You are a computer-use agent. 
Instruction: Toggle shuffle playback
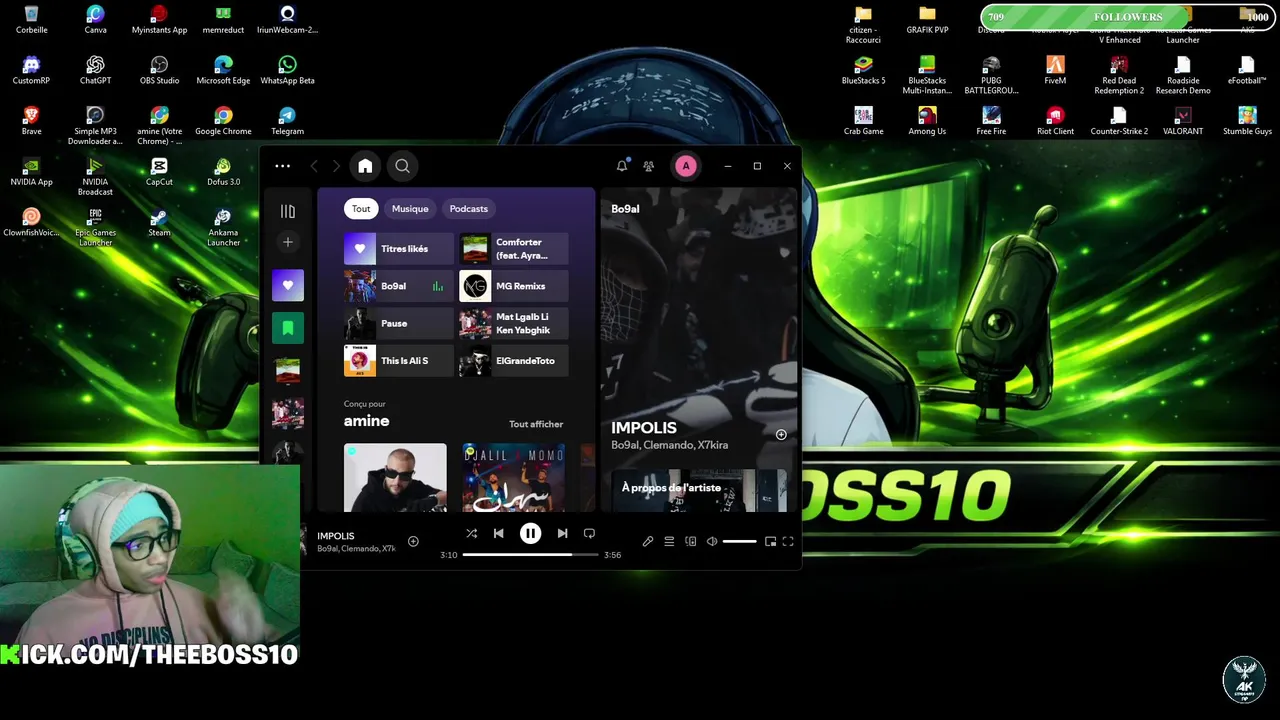[x=471, y=534]
